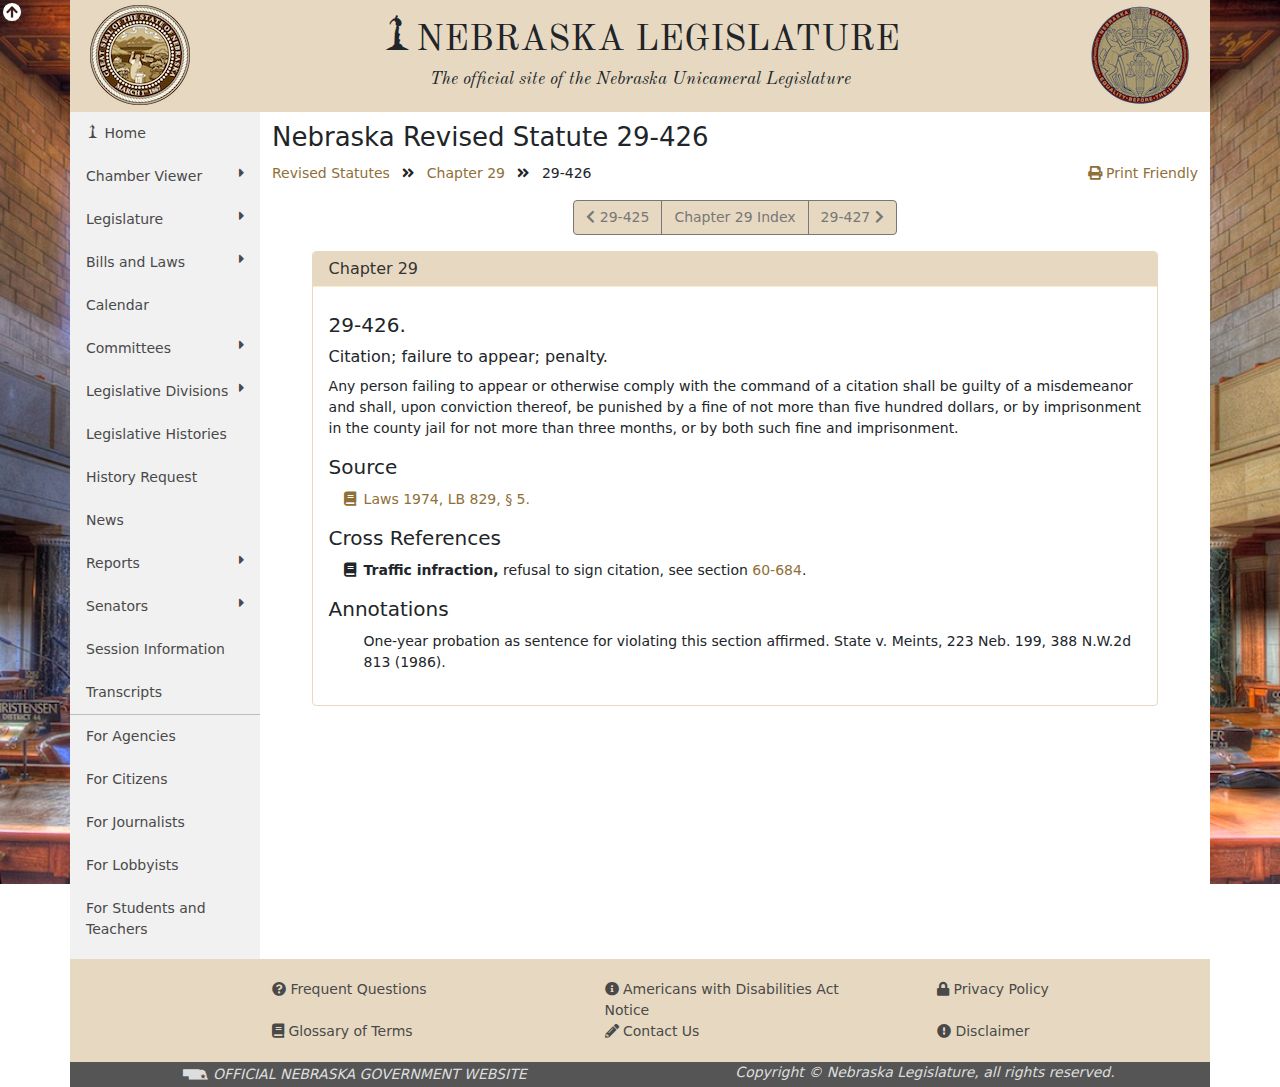Viewport: 1280px width, 1087px height.
Task: Expand the Legislative Divisions submenu arrow
Action: (x=241, y=388)
